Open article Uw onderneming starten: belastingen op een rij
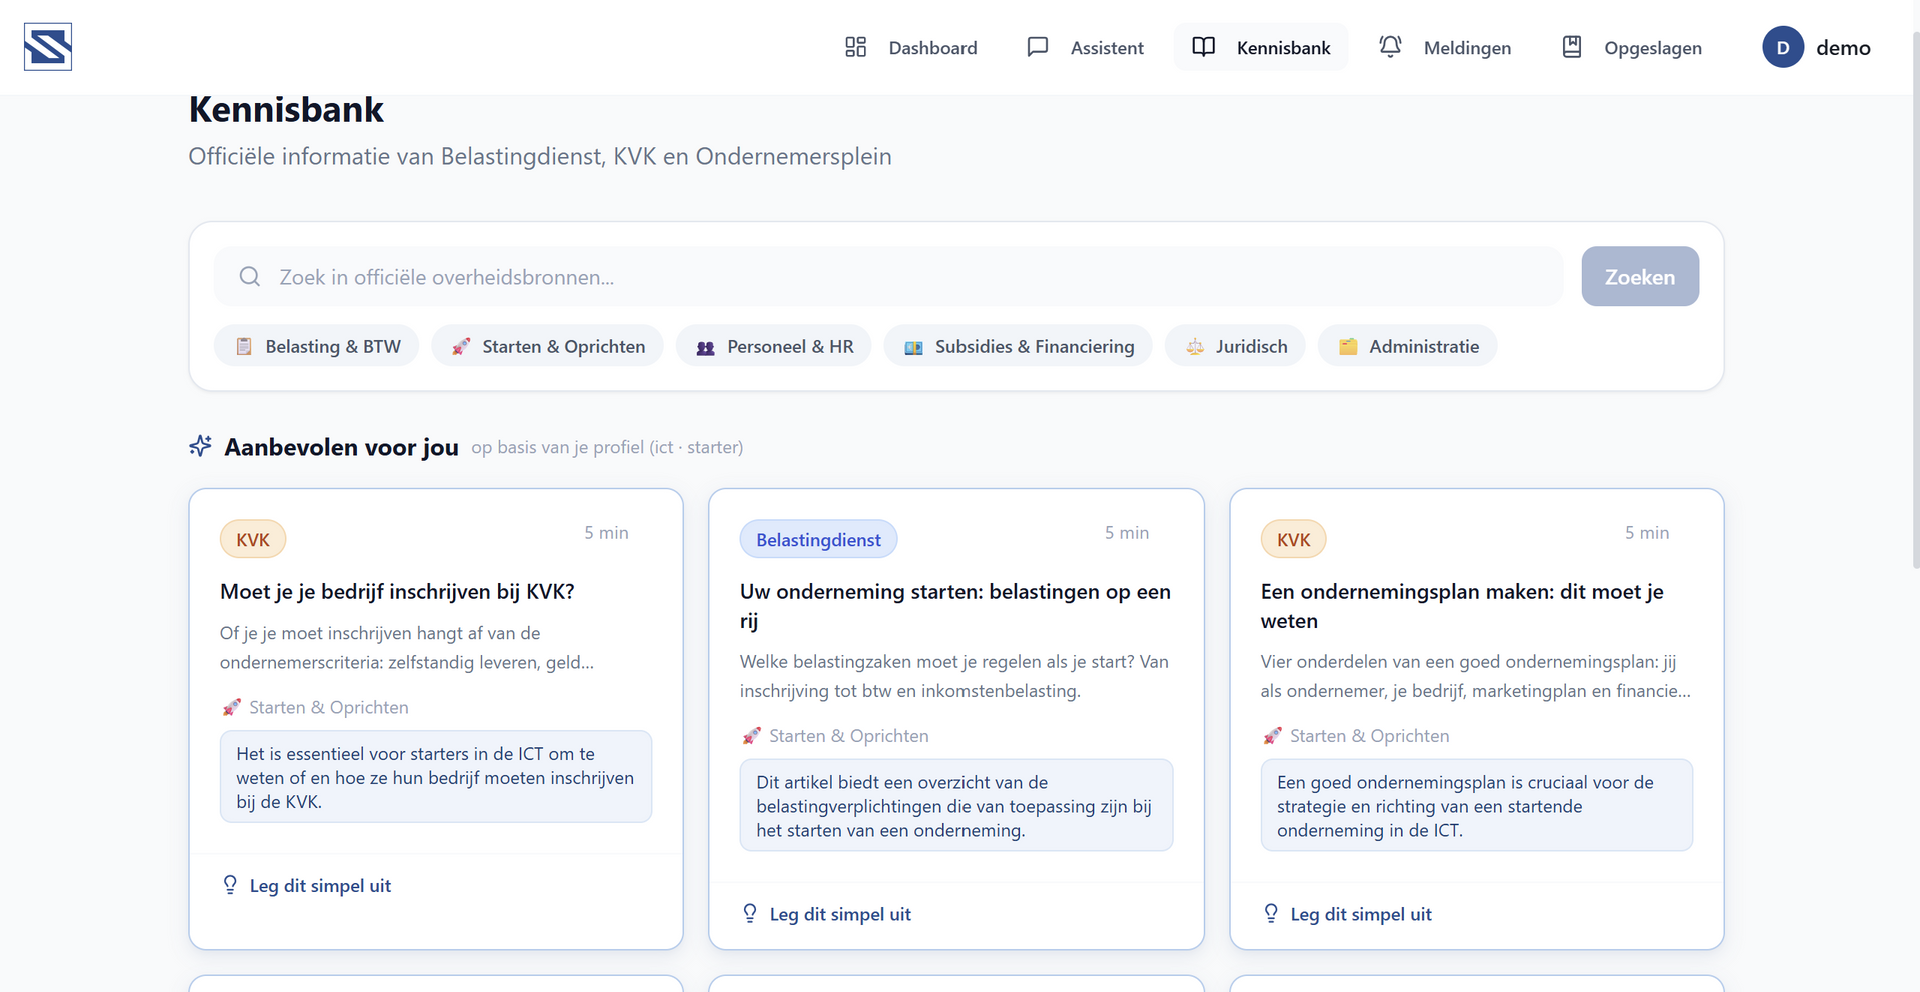This screenshot has width=1920, height=992. point(955,606)
